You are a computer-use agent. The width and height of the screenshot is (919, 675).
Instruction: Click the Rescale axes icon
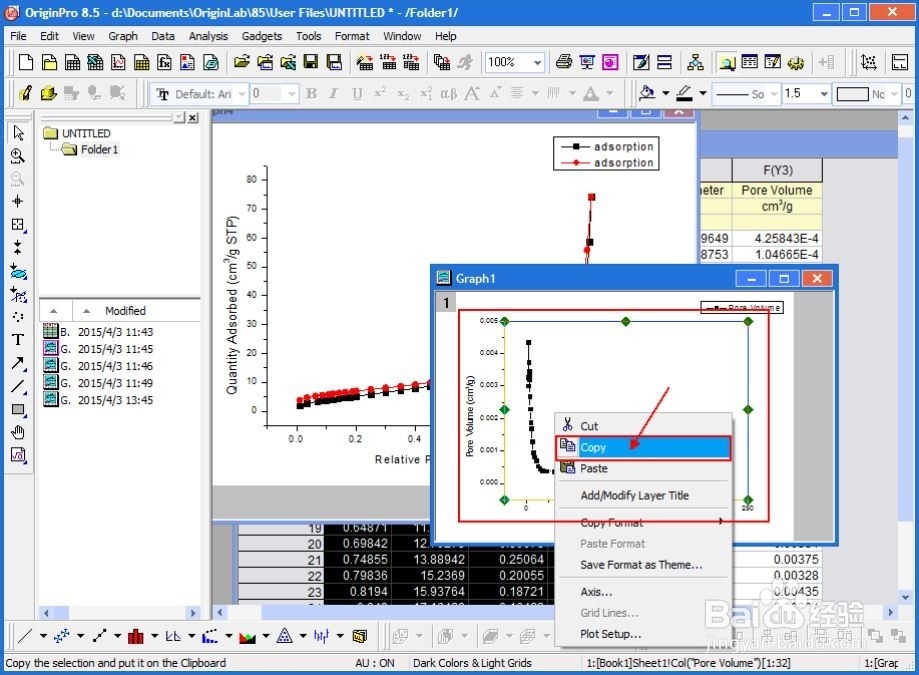[x=868, y=62]
